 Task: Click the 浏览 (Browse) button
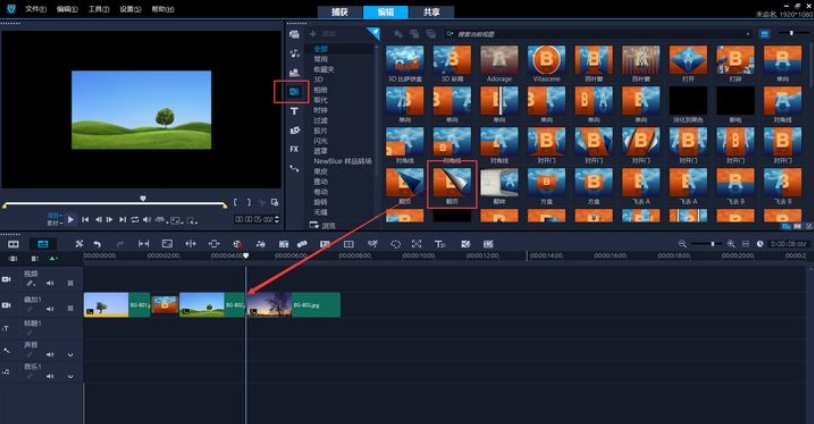pyautogui.click(x=323, y=226)
